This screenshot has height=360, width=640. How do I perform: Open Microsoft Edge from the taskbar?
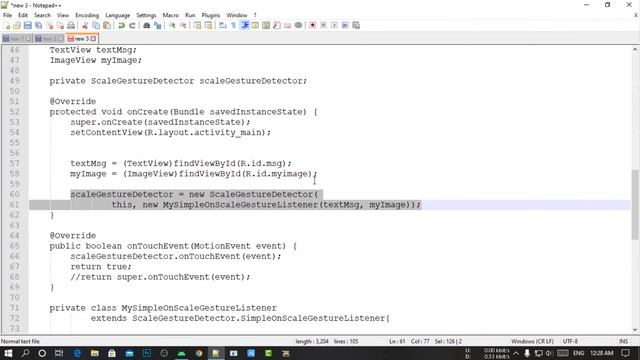click(77, 353)
